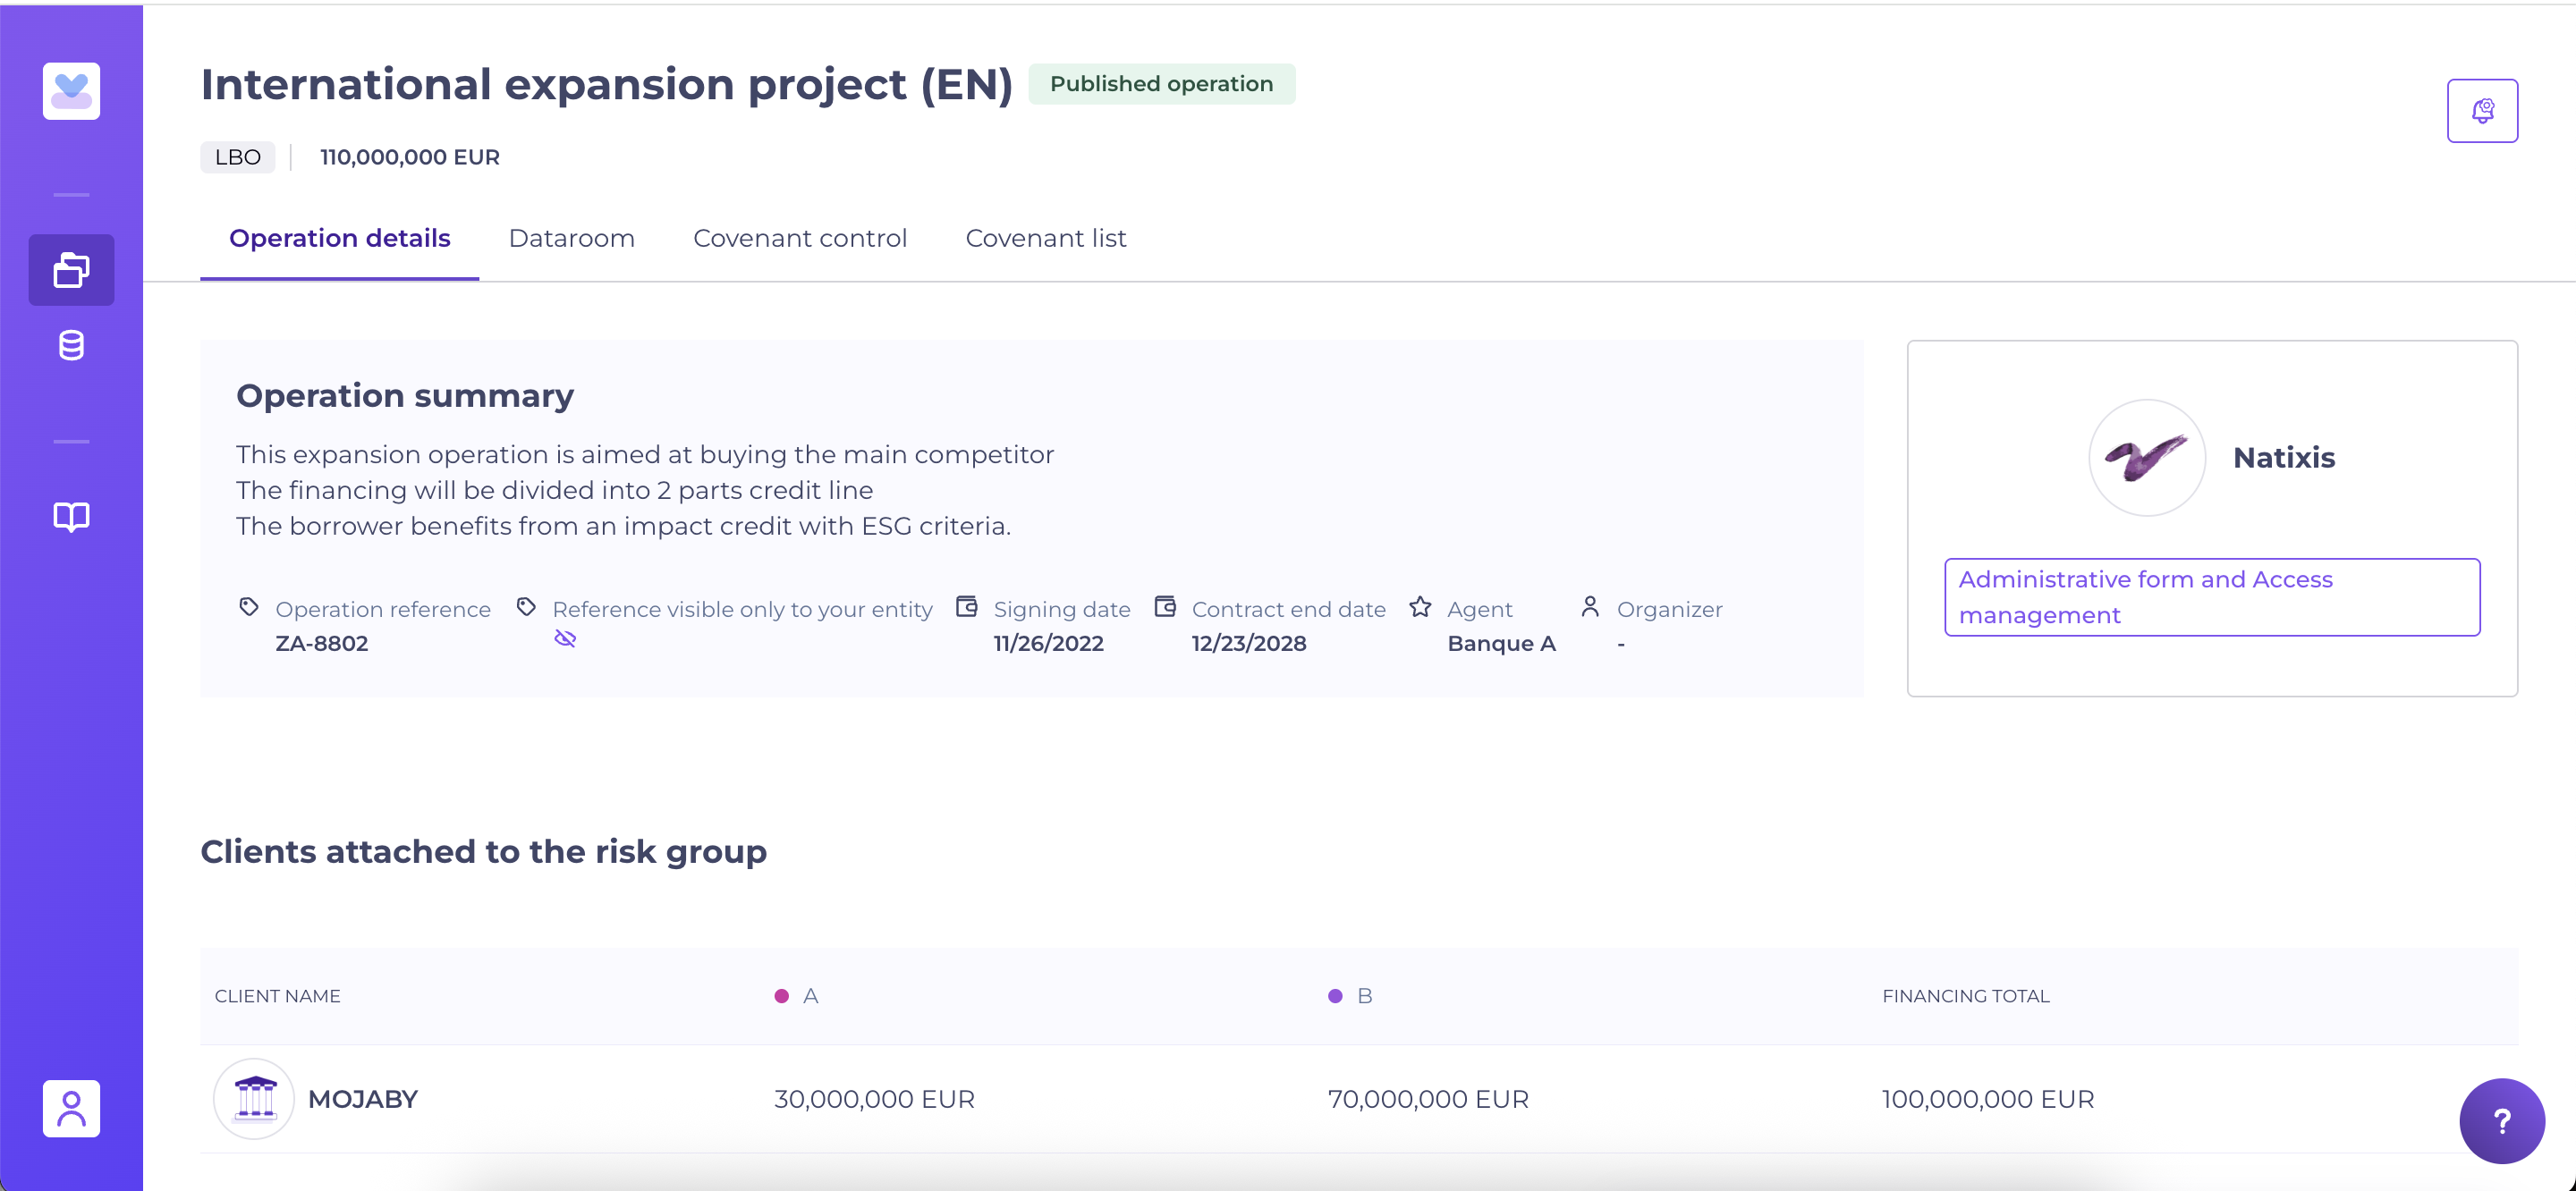The width and height of the screenshot is (2576, 1191).
Task: Click the purple dot for tranche B
Action: 1335,996
